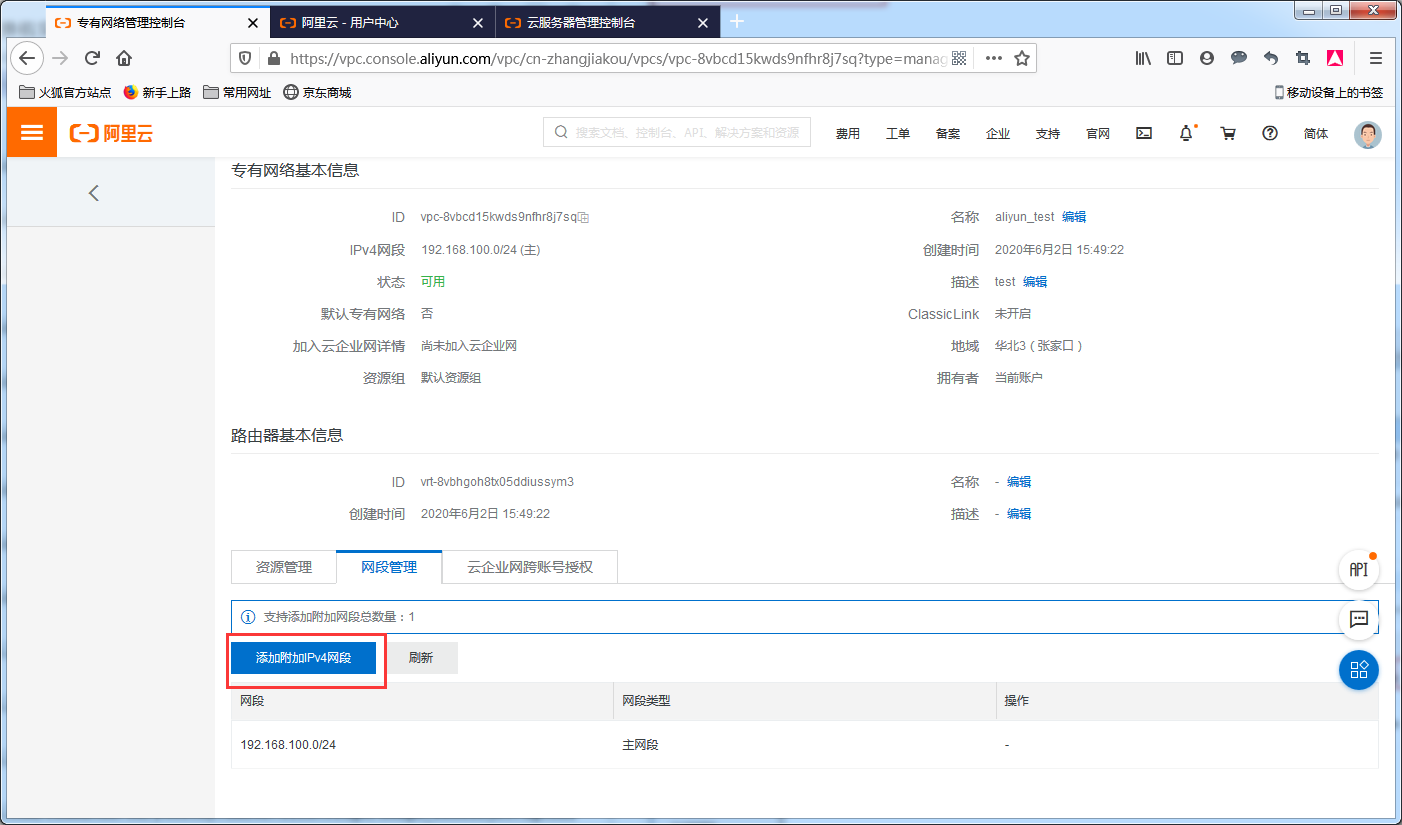The width and height of the screenshot is (1402, 825).
Task: Click 编辑 next to the VPC name
Action: click(x=1073, y=216)
